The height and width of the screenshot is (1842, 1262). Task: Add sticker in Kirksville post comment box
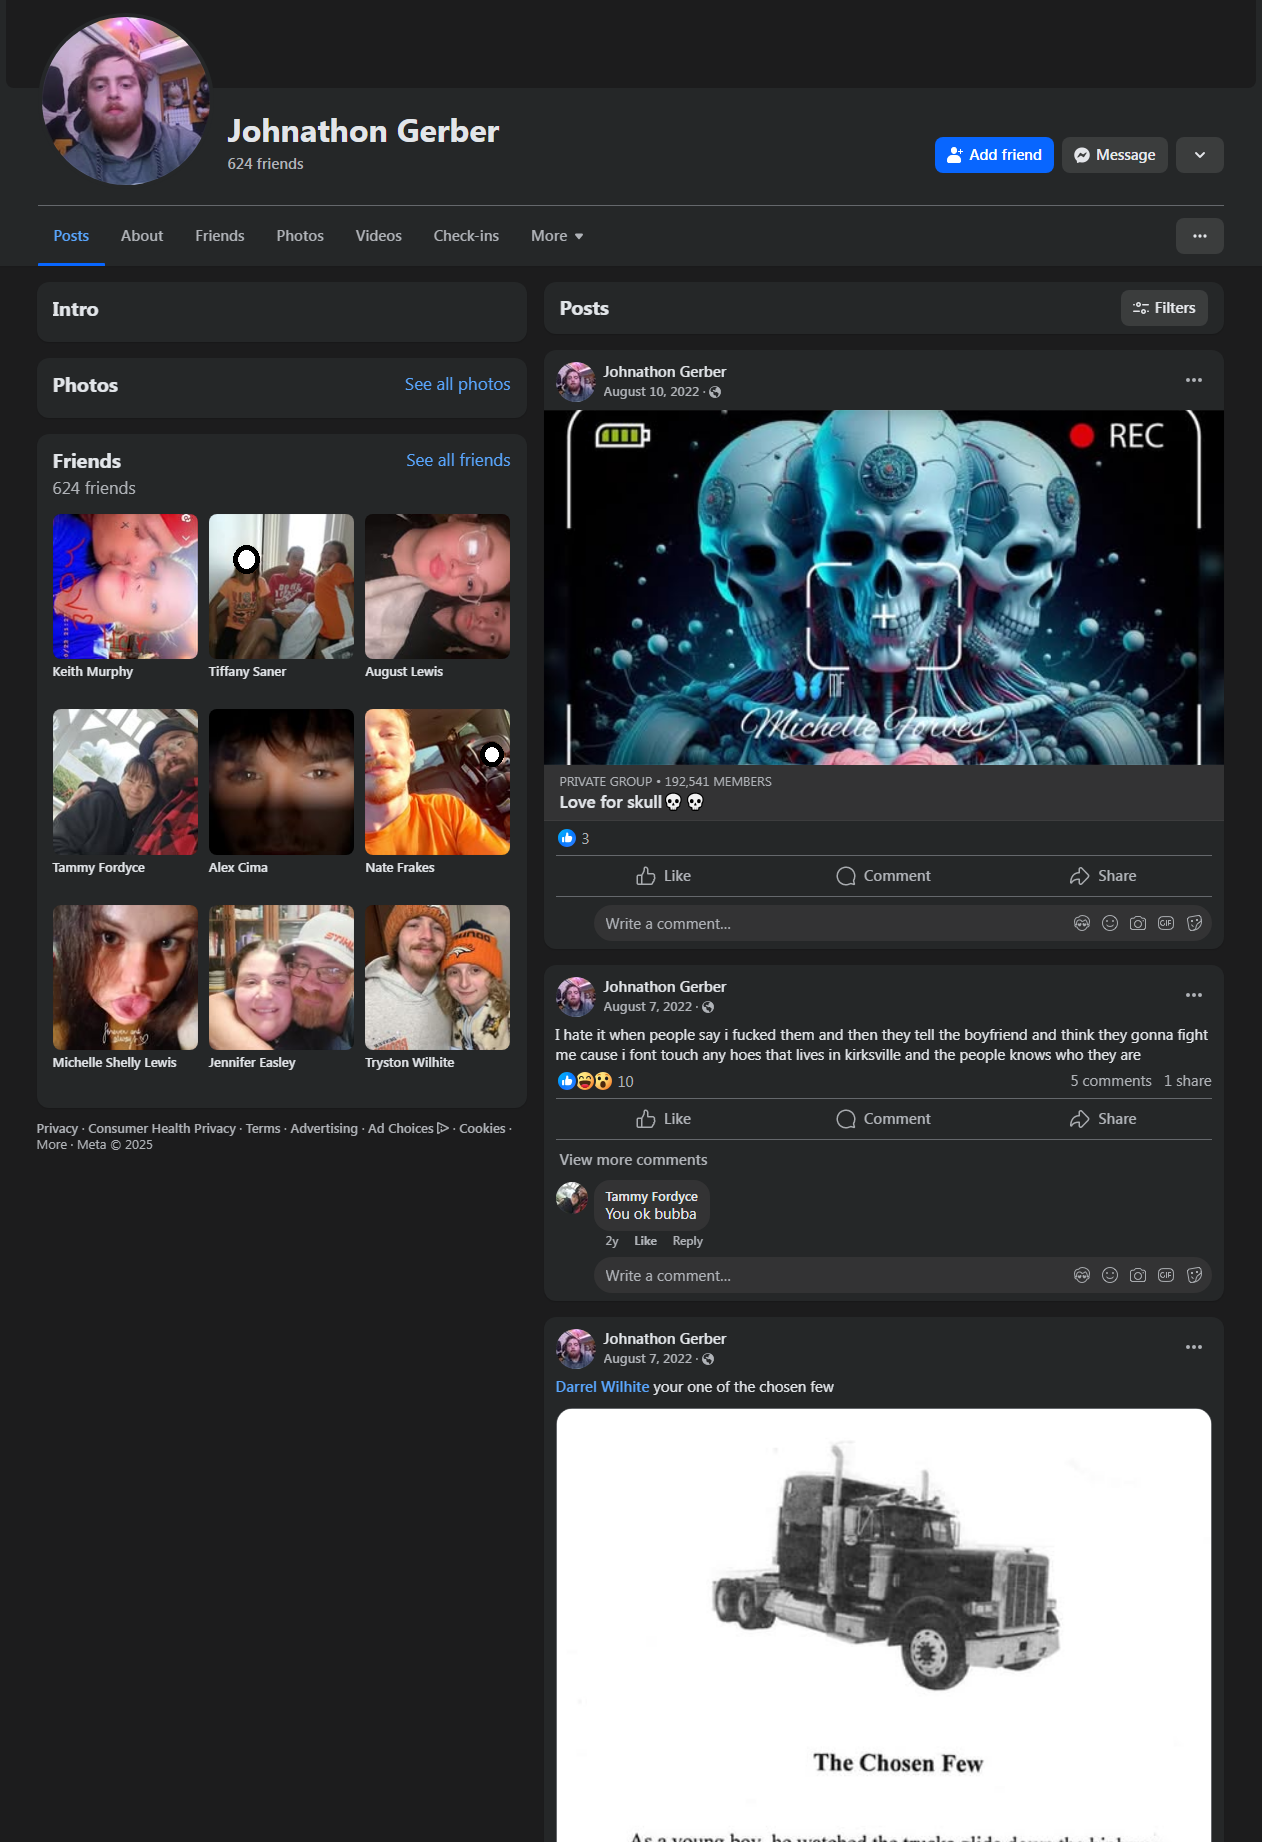(1194, 1275)
